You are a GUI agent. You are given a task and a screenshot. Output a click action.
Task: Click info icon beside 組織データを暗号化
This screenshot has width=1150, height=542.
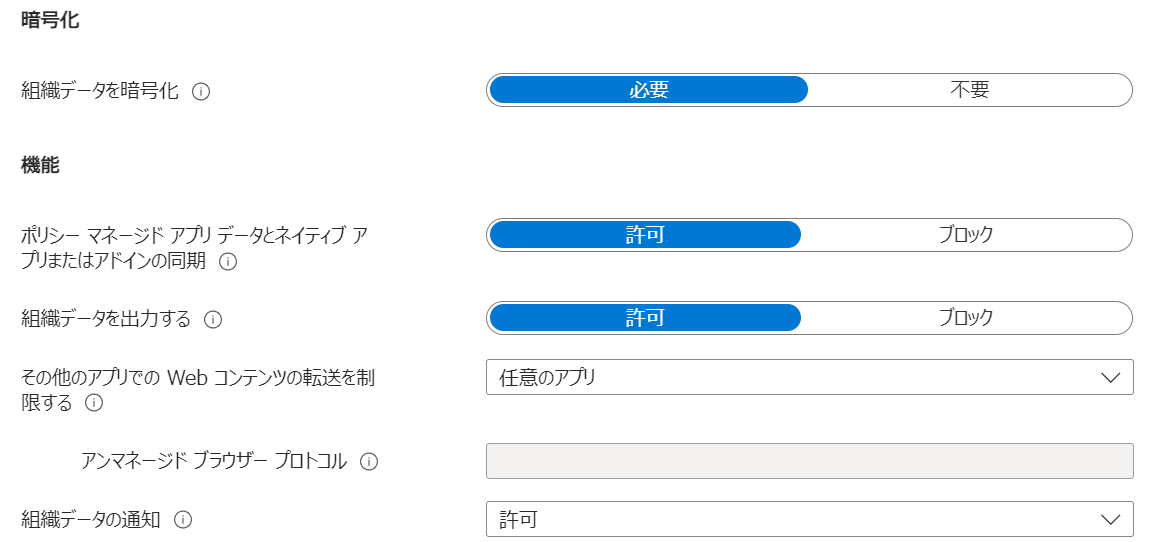click(x=201, y=92)
